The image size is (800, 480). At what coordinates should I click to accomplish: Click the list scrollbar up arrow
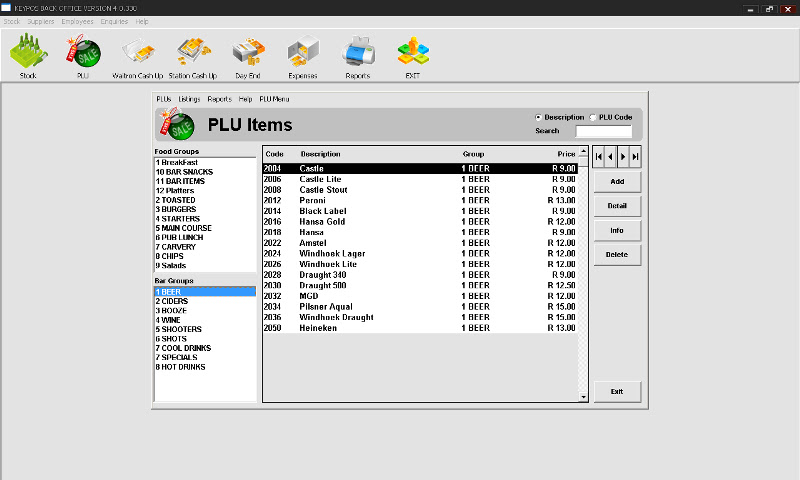[583, 151]
